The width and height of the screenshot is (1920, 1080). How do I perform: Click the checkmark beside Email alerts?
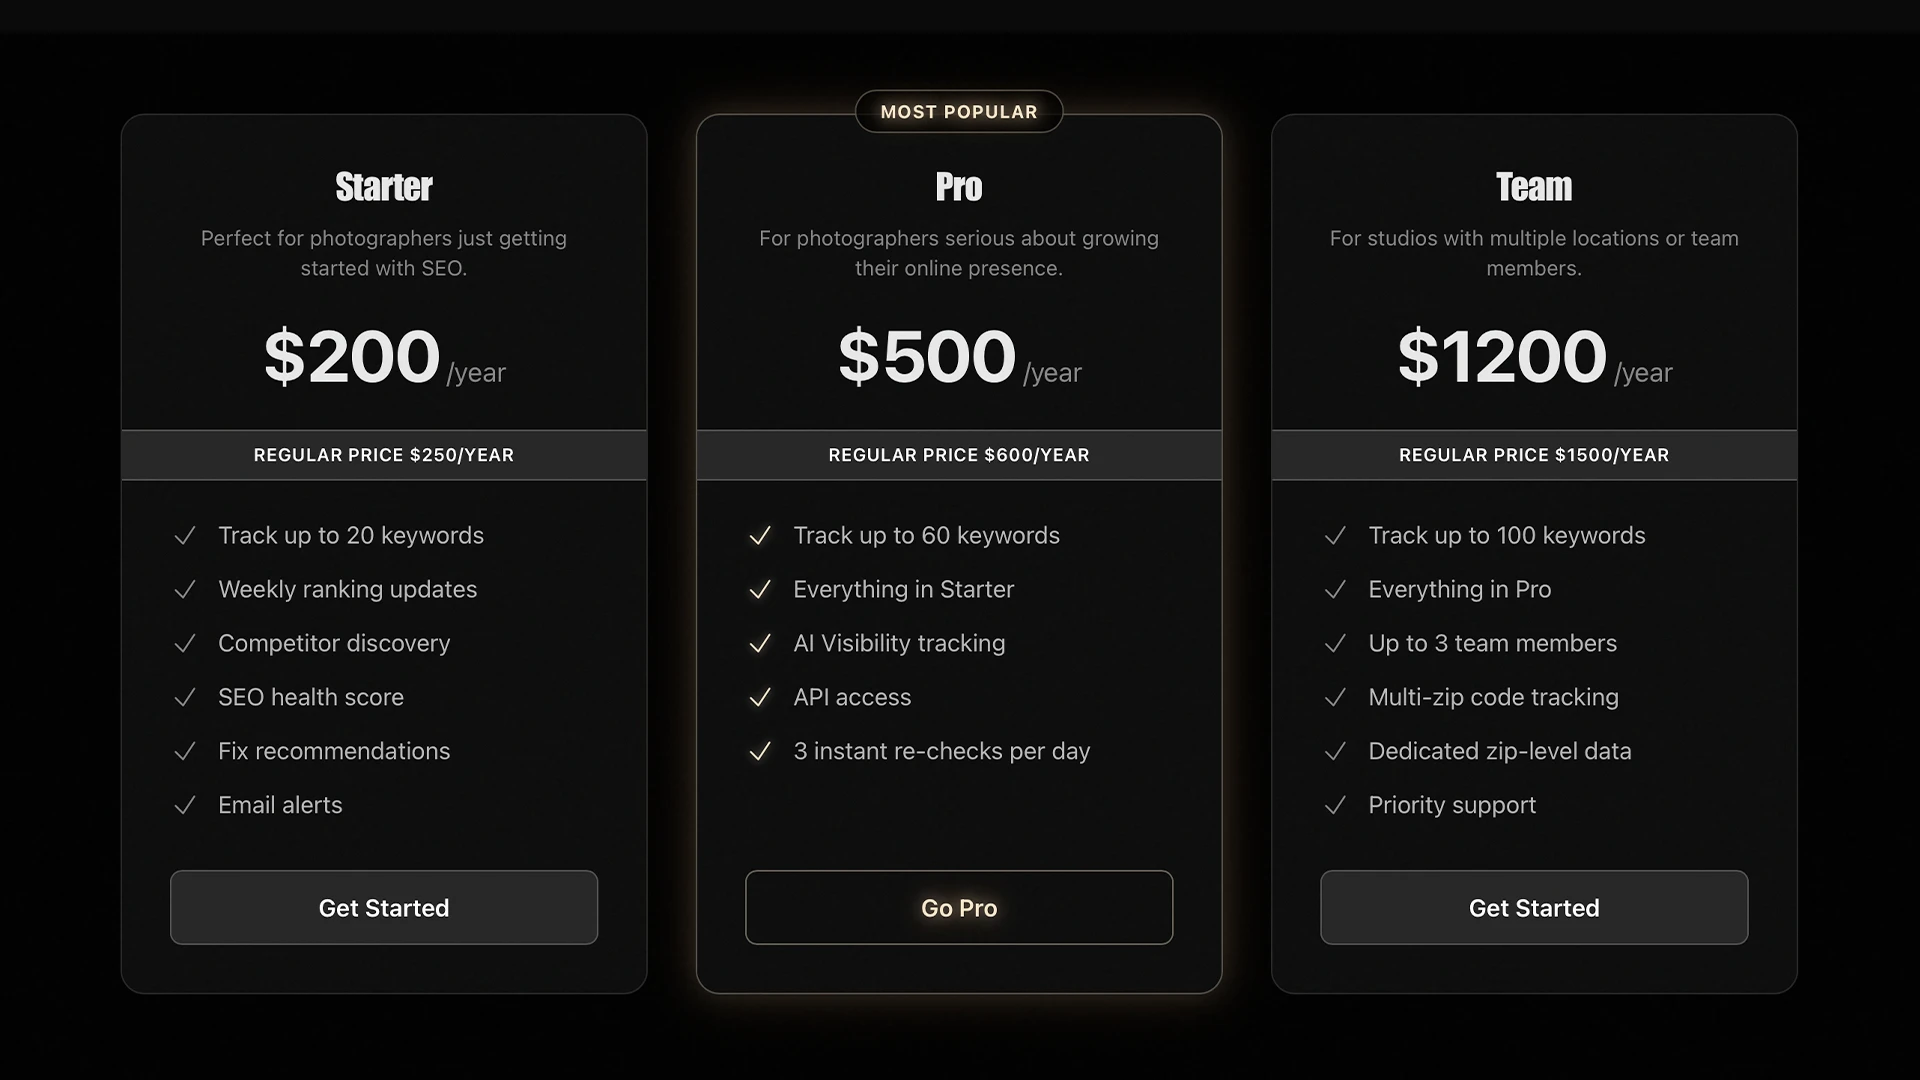coord(185,805)
